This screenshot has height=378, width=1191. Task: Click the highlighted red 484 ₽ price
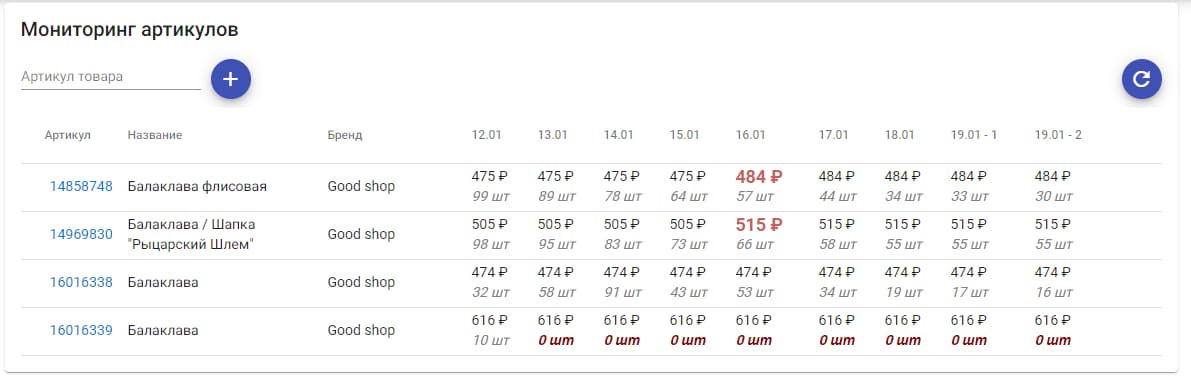759,176
